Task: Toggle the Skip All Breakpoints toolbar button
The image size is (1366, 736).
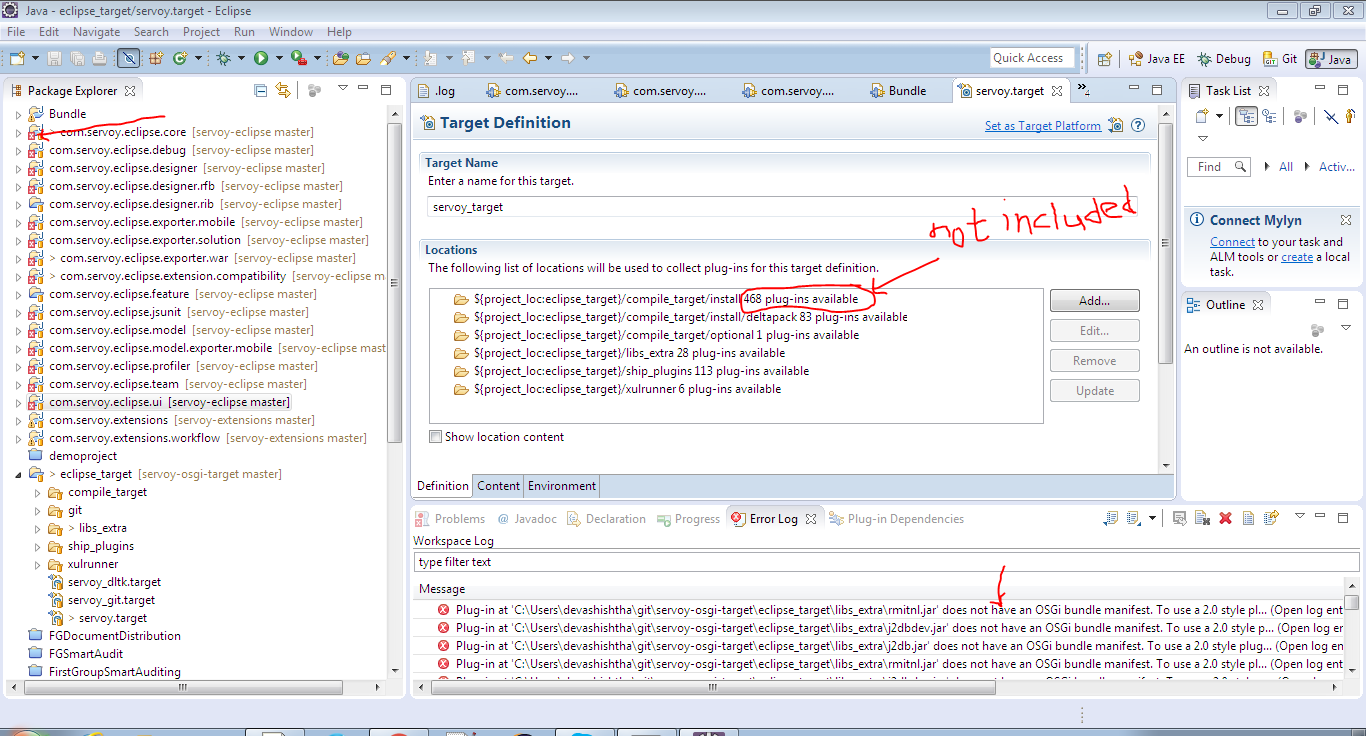Action: pyautogui.click(x=129, y=58)
